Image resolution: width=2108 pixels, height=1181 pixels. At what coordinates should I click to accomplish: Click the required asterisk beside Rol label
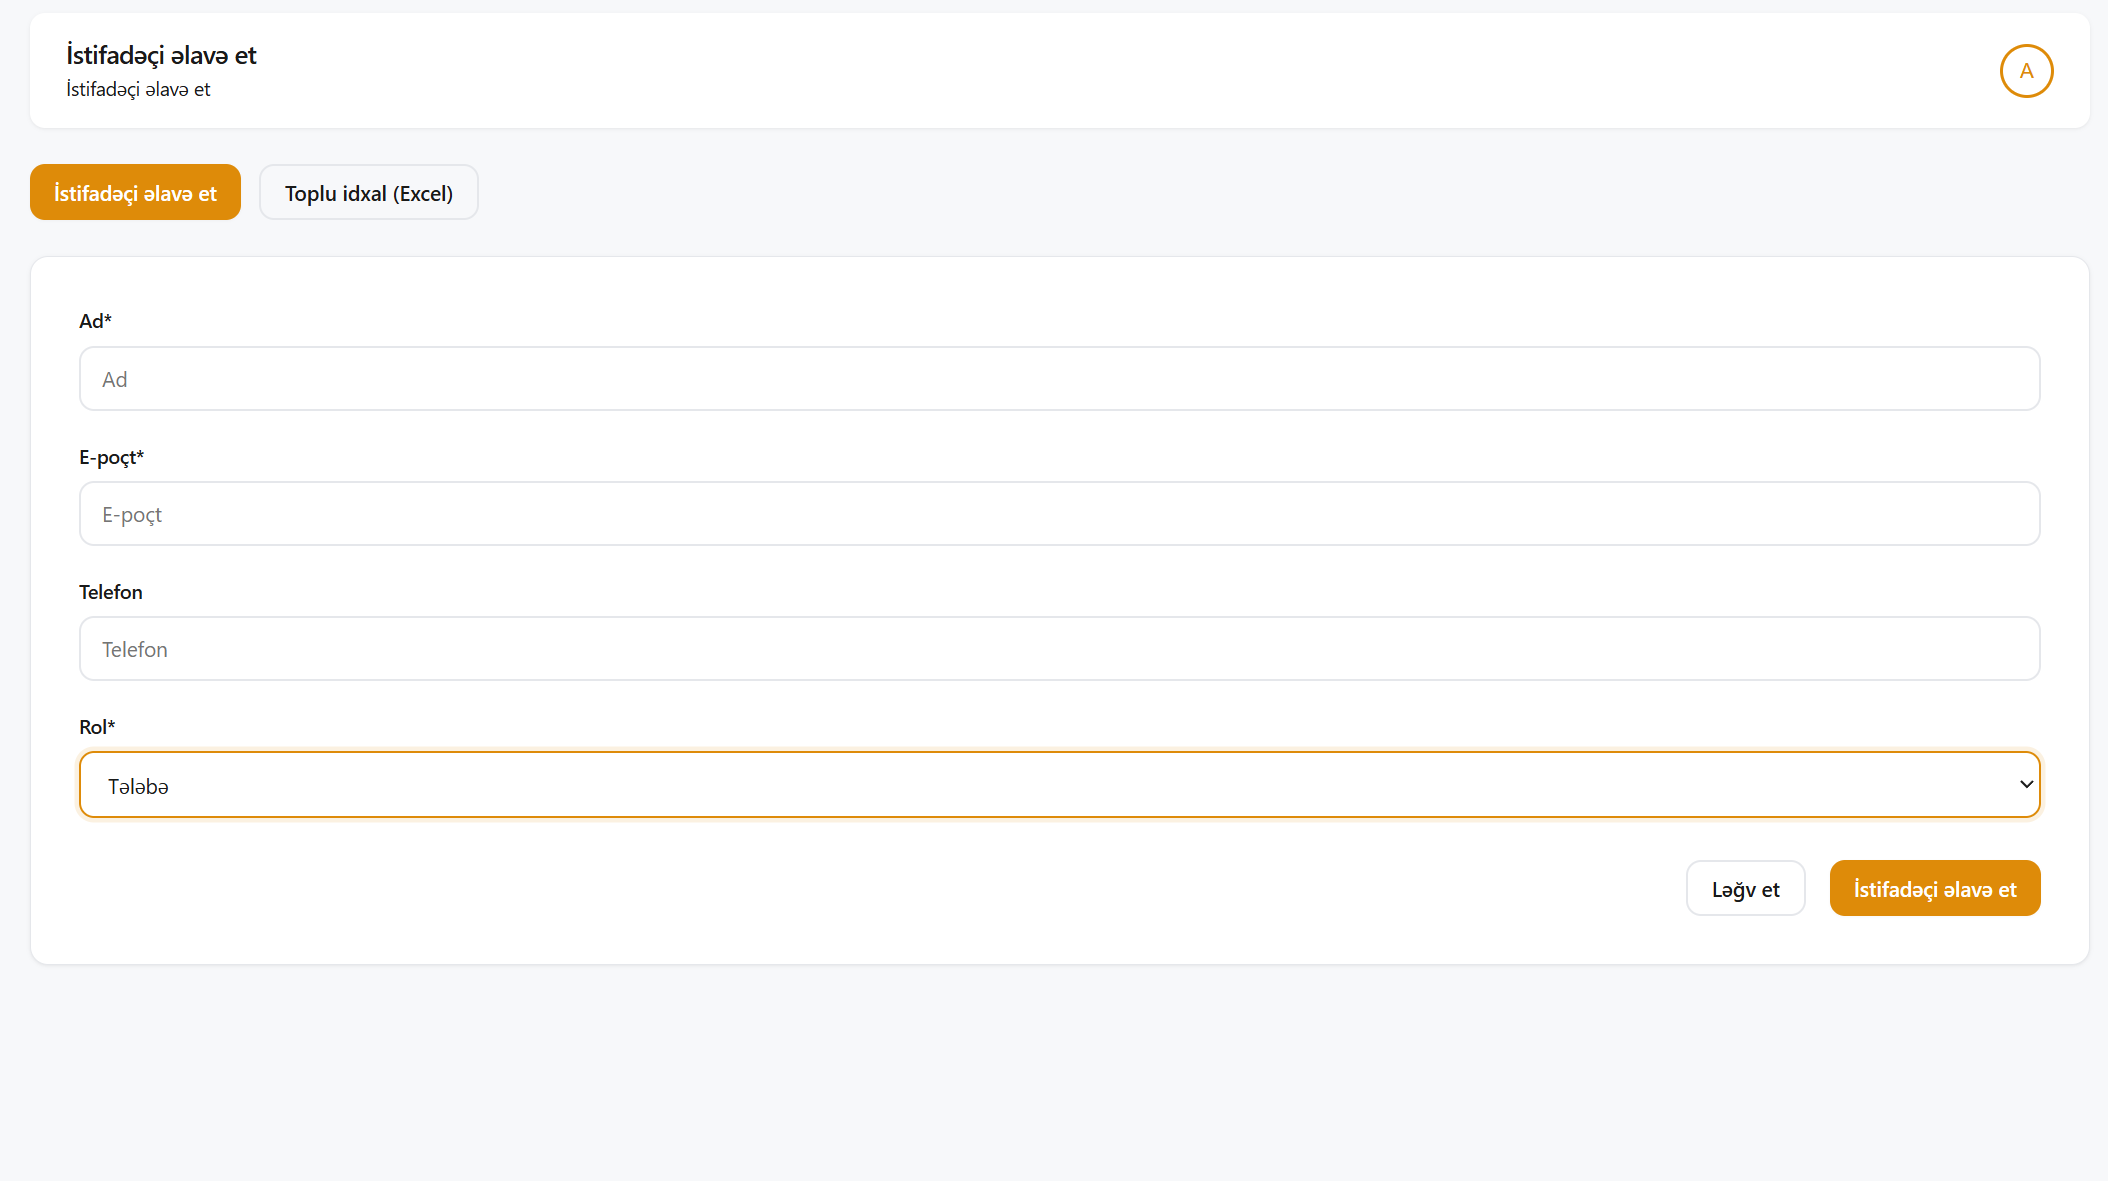pos(111,725)
